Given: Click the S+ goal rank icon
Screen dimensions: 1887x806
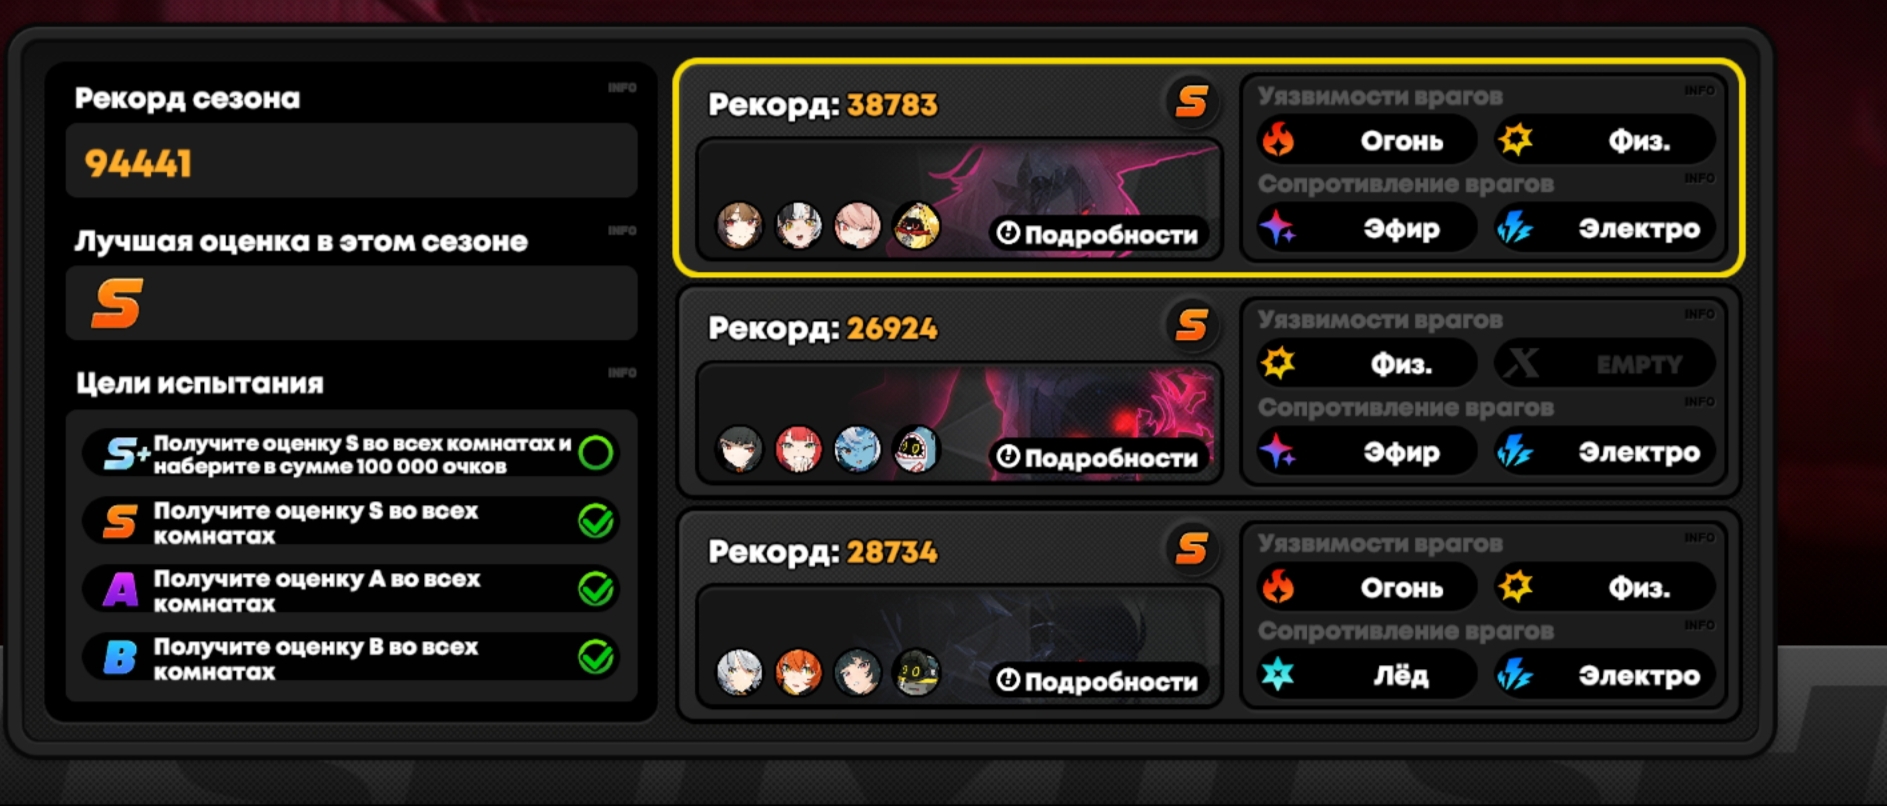Looking at the screenshot, I should (126, 454).
